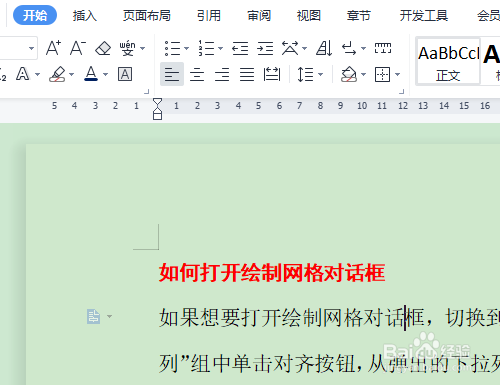Increase paragraph indent
Image resolution: width=500 pixels, height=385 pixels.
265,48
